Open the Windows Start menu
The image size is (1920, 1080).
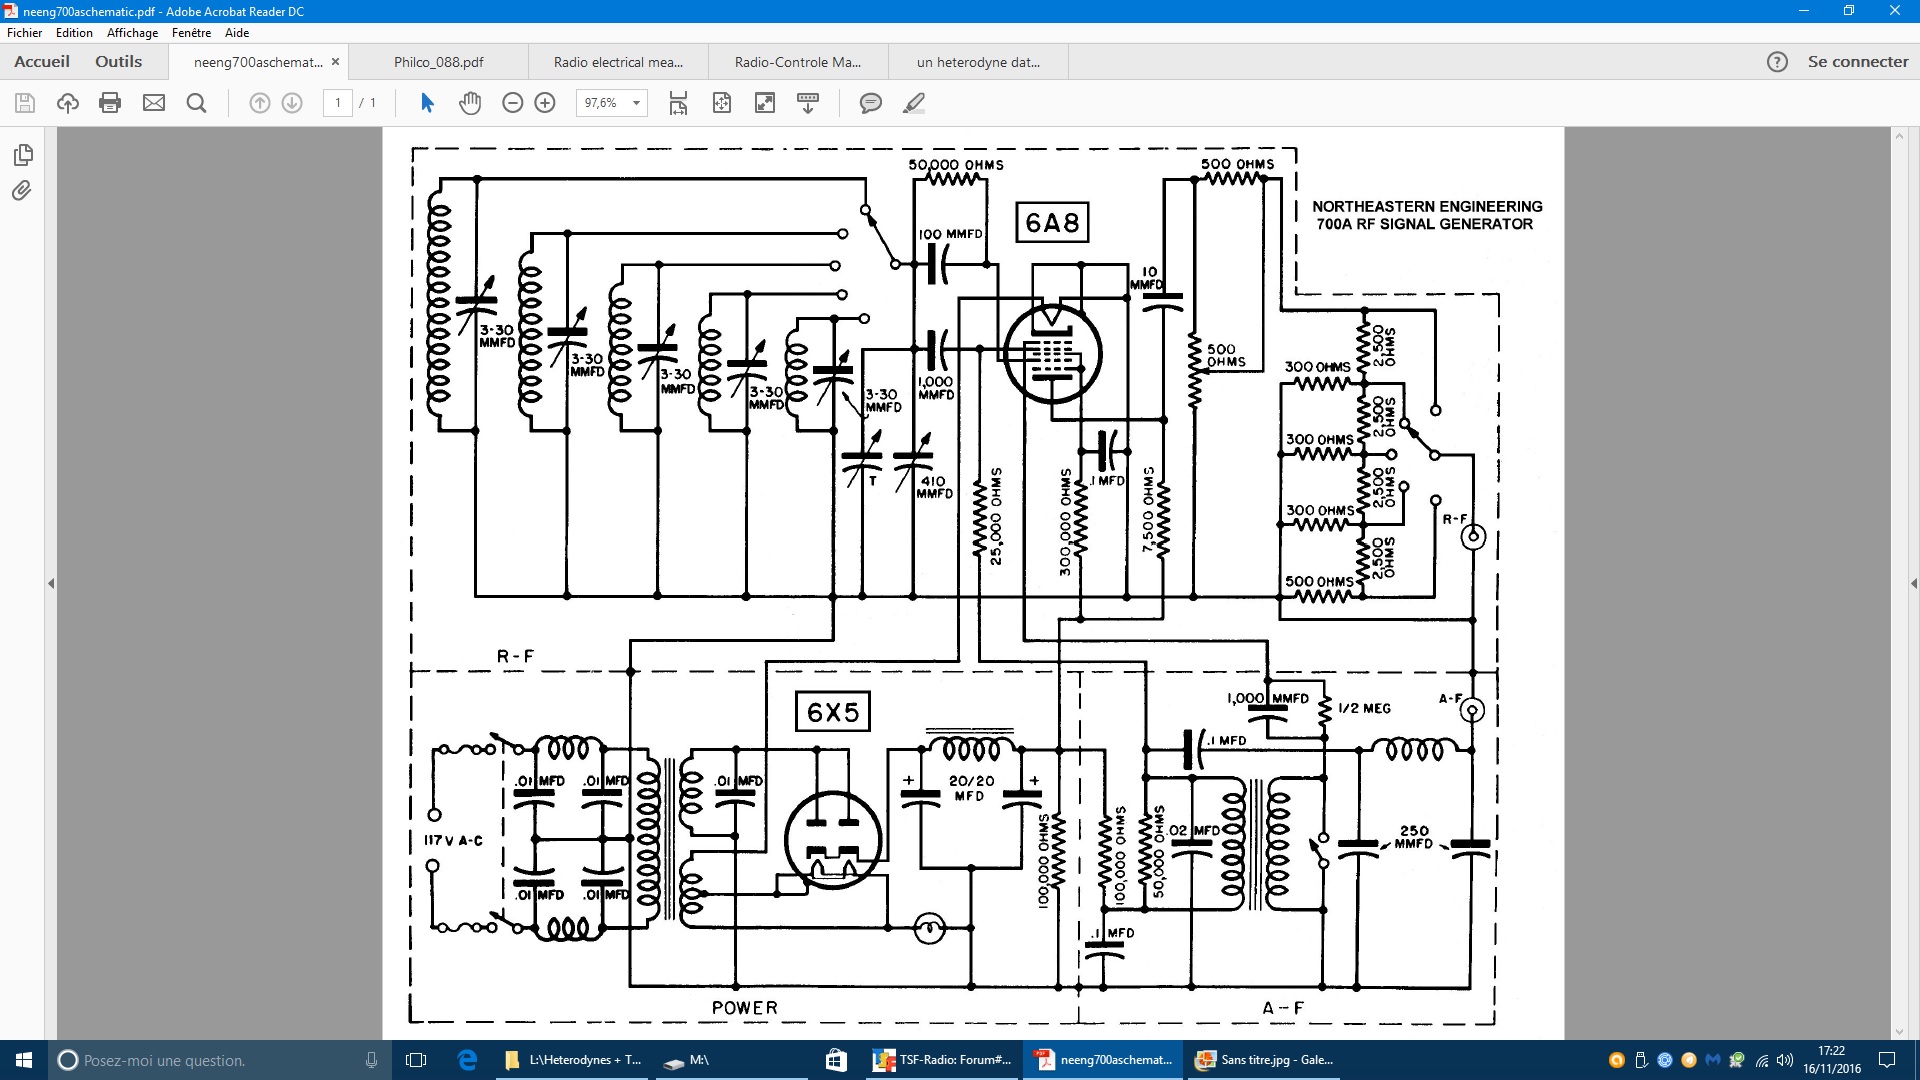(x=24, y=1060)
